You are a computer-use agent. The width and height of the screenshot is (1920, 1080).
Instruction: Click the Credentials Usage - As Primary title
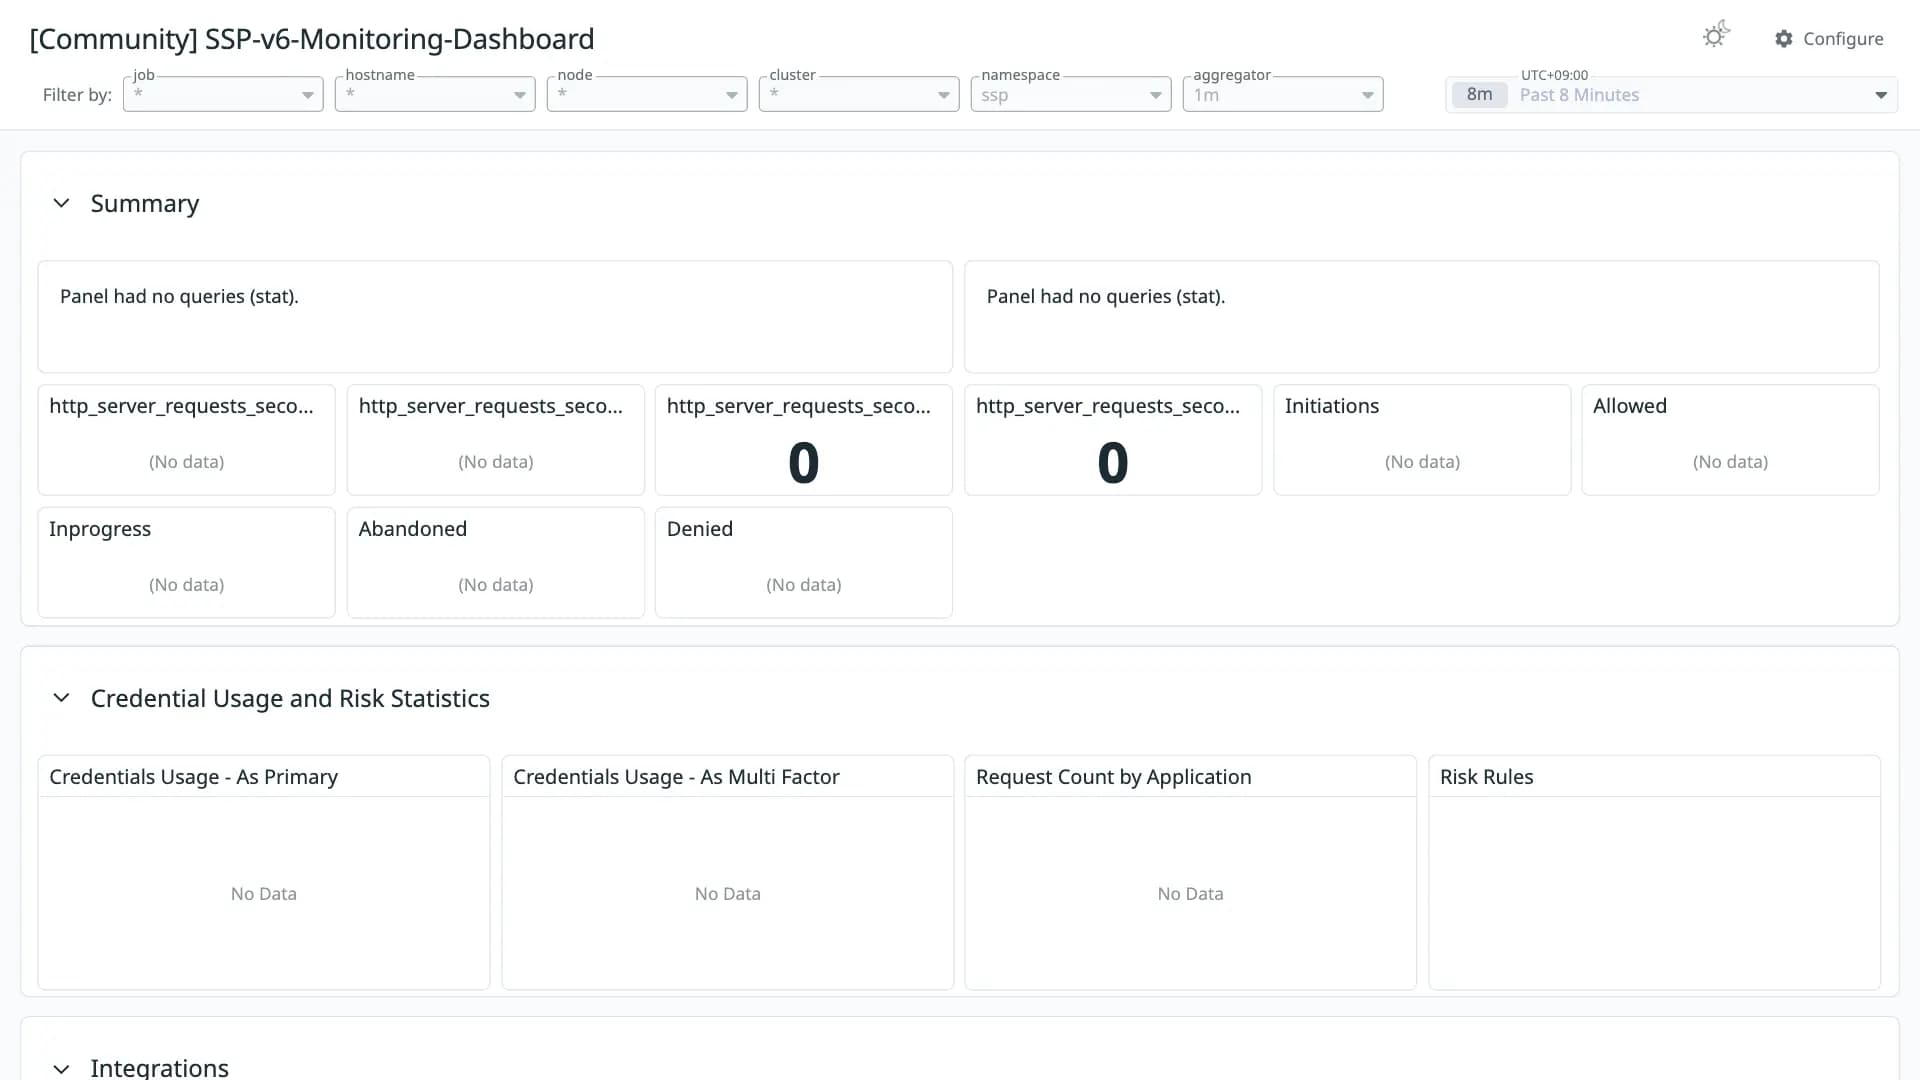click(194, 777)
